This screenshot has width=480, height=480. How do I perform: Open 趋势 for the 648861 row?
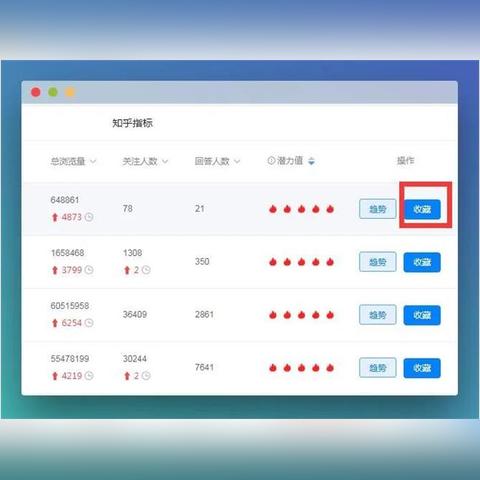pos(378,209)
